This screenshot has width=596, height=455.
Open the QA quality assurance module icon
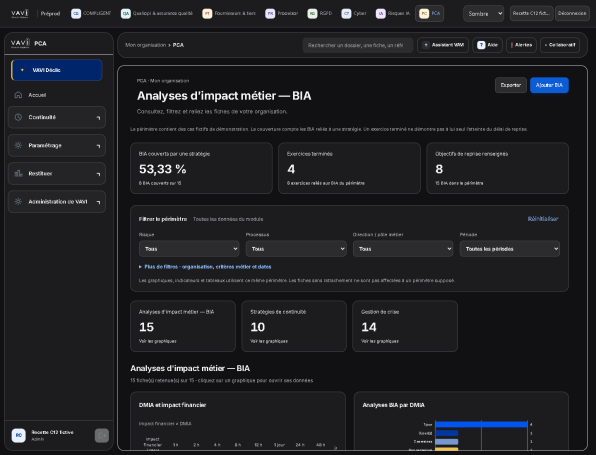pos(125,14)
